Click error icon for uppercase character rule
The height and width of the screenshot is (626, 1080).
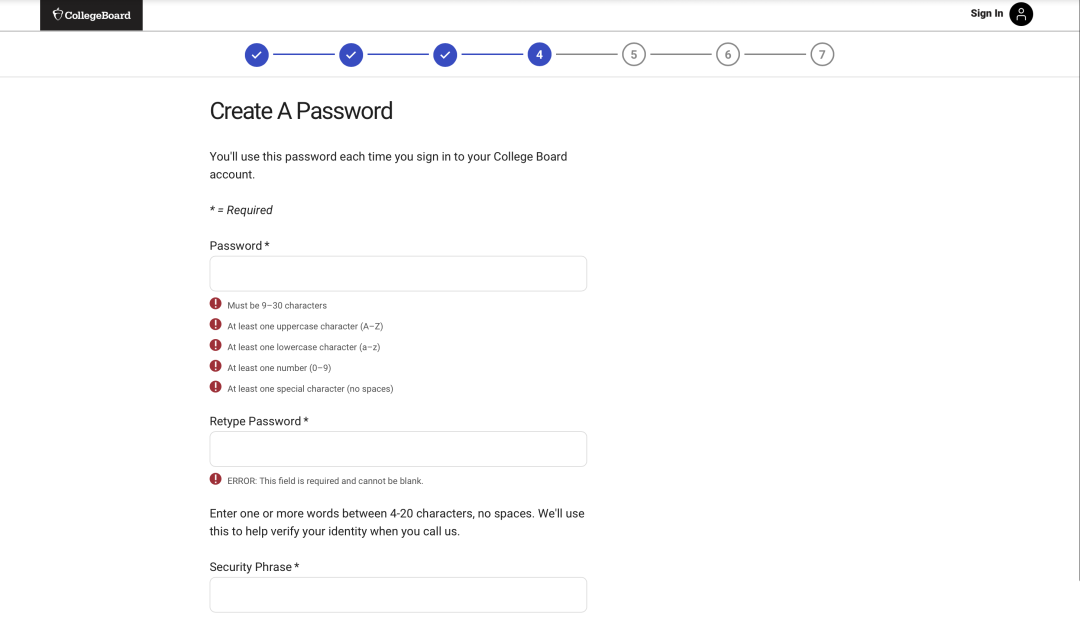coord(216,325)
